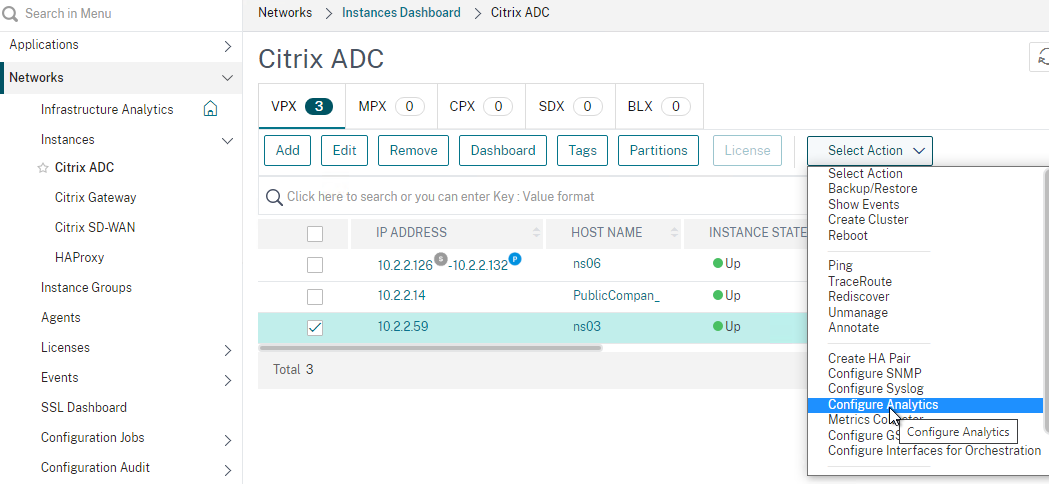
Task: Choose Ping from the action list
Action: [840, 266]
